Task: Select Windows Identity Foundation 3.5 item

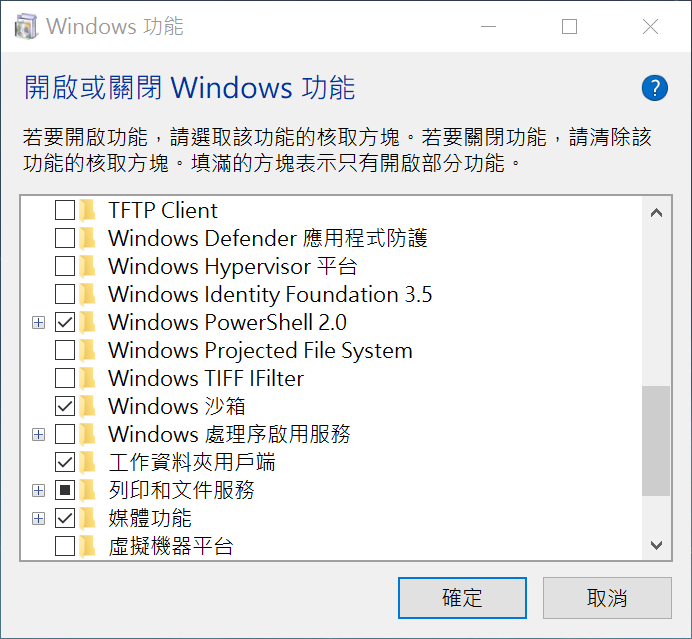Action: click(x=270, y=295)
